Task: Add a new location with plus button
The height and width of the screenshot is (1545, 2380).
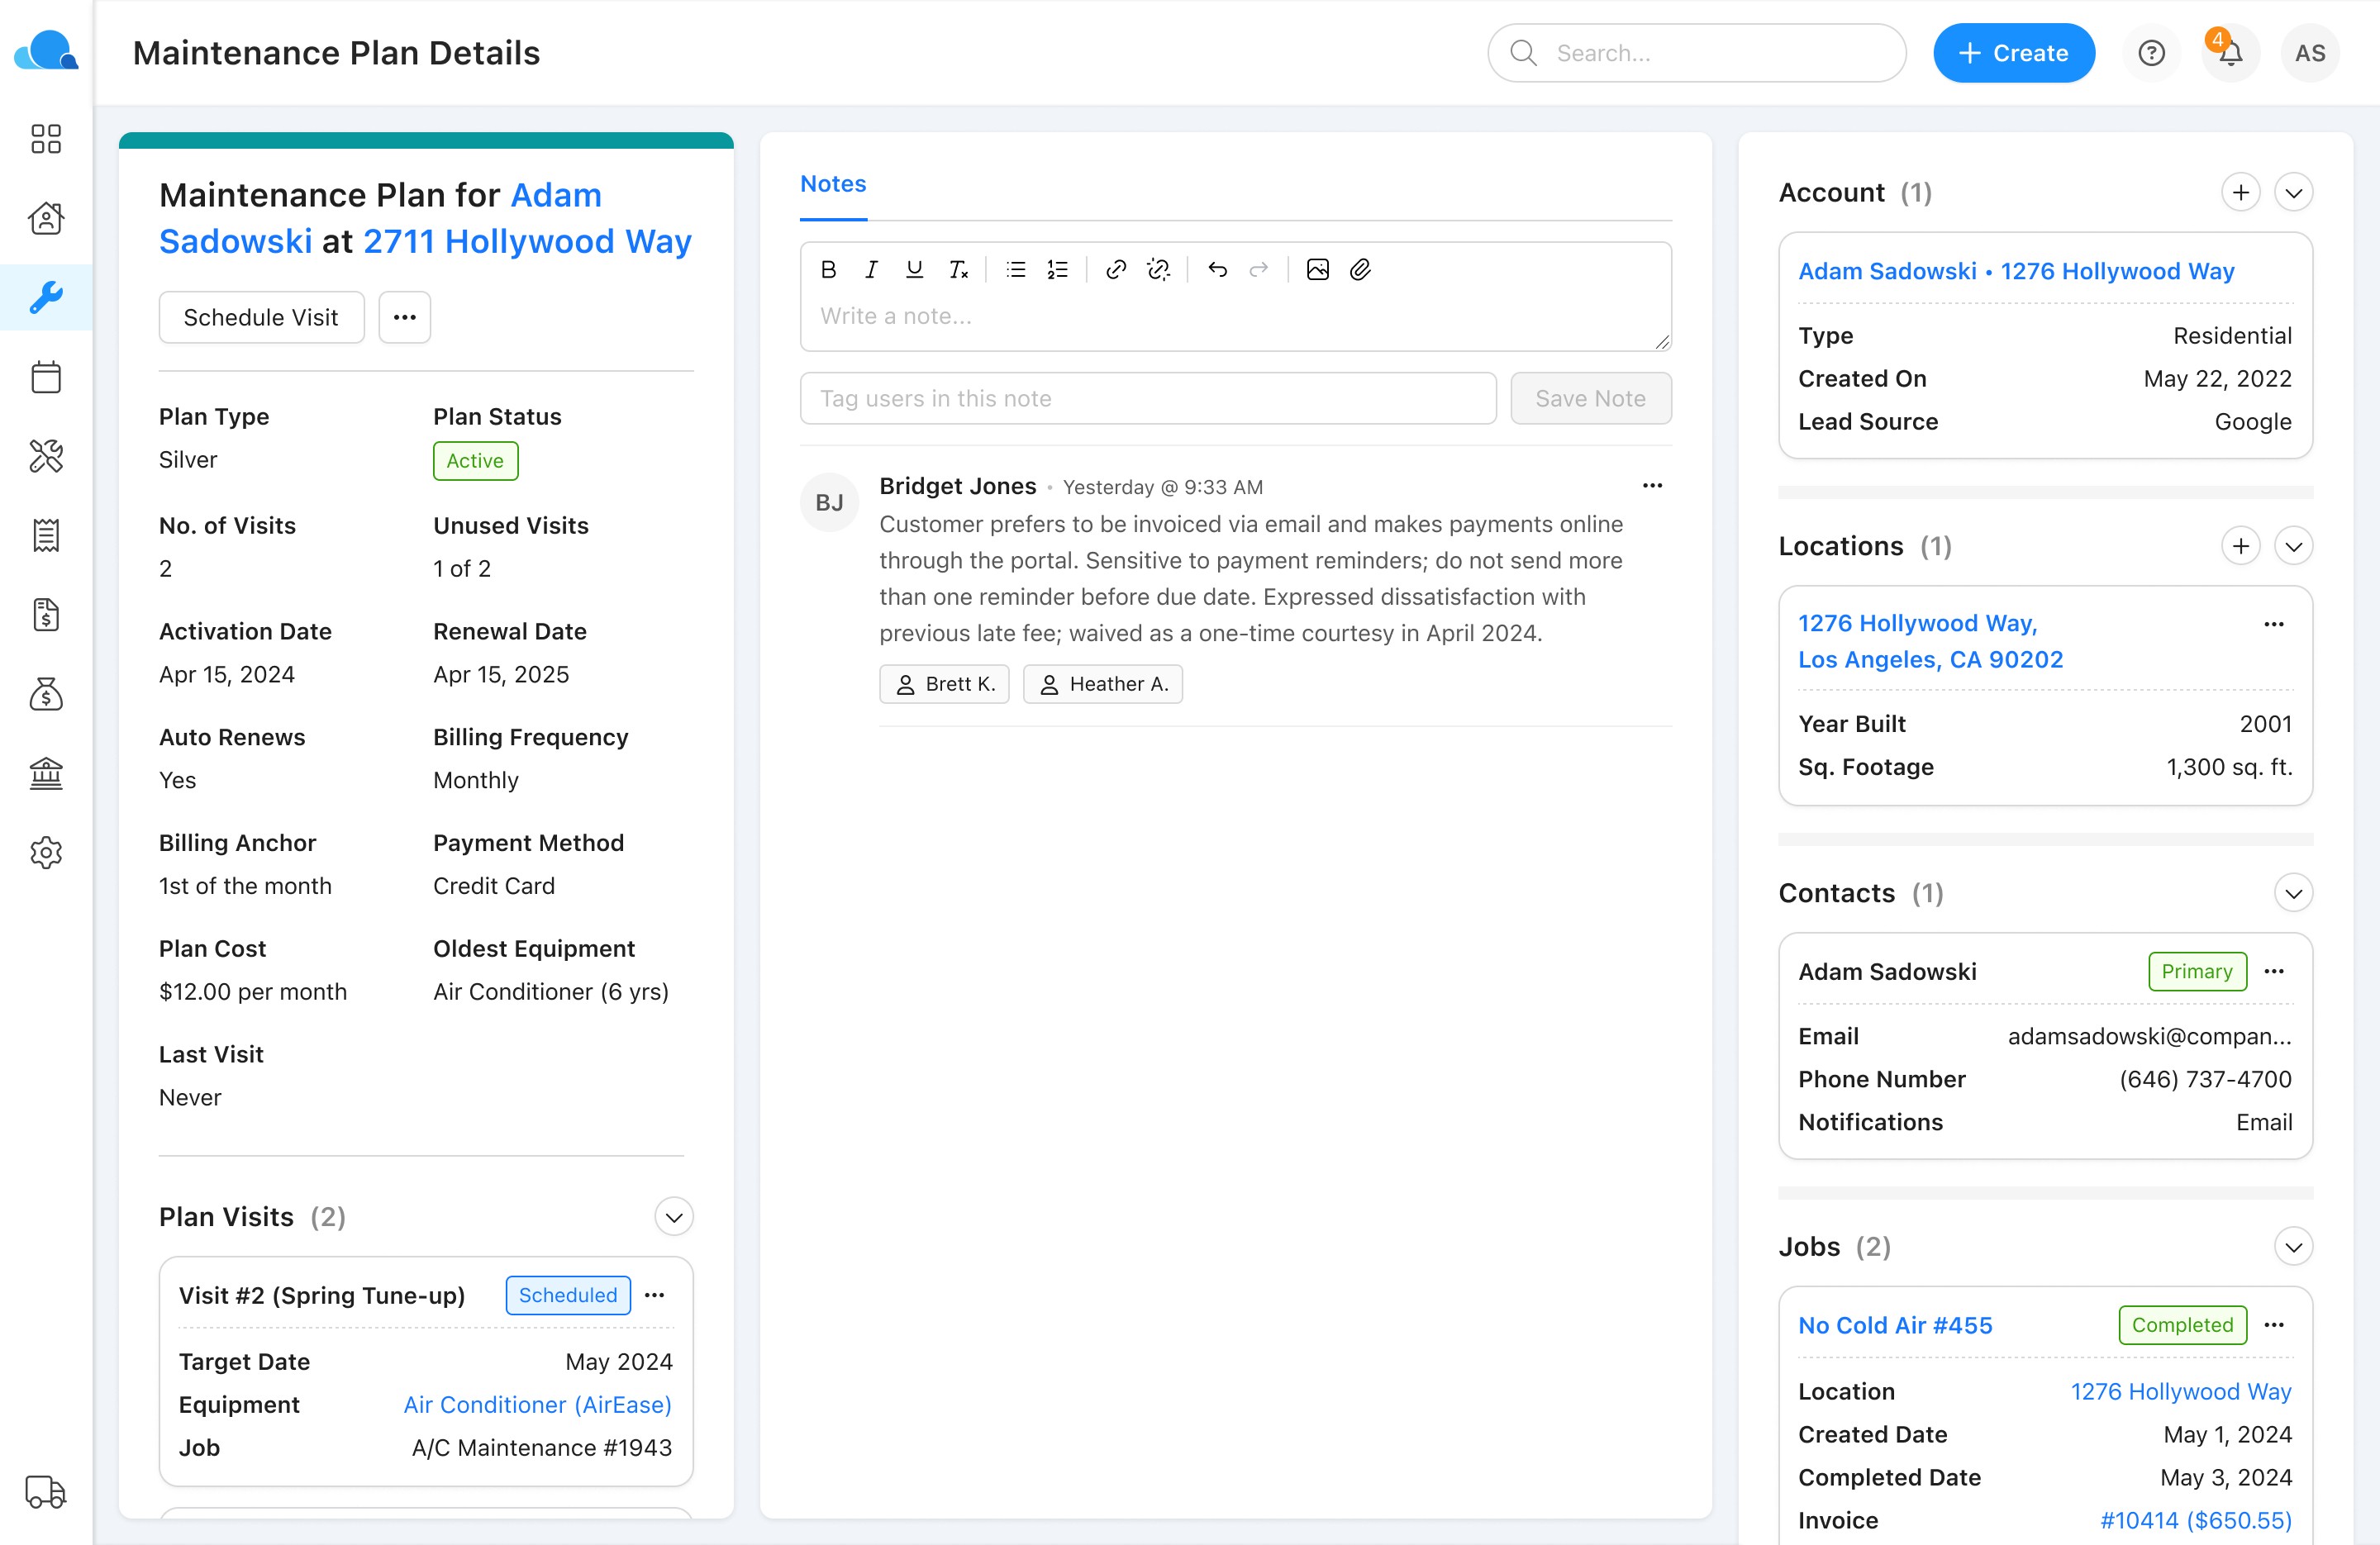Action: 2240,546
